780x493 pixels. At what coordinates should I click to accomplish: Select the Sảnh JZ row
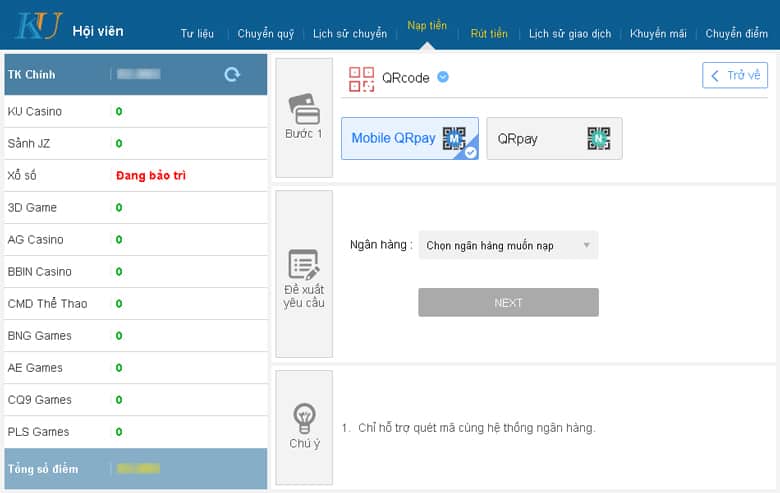(x=135, y=143)
